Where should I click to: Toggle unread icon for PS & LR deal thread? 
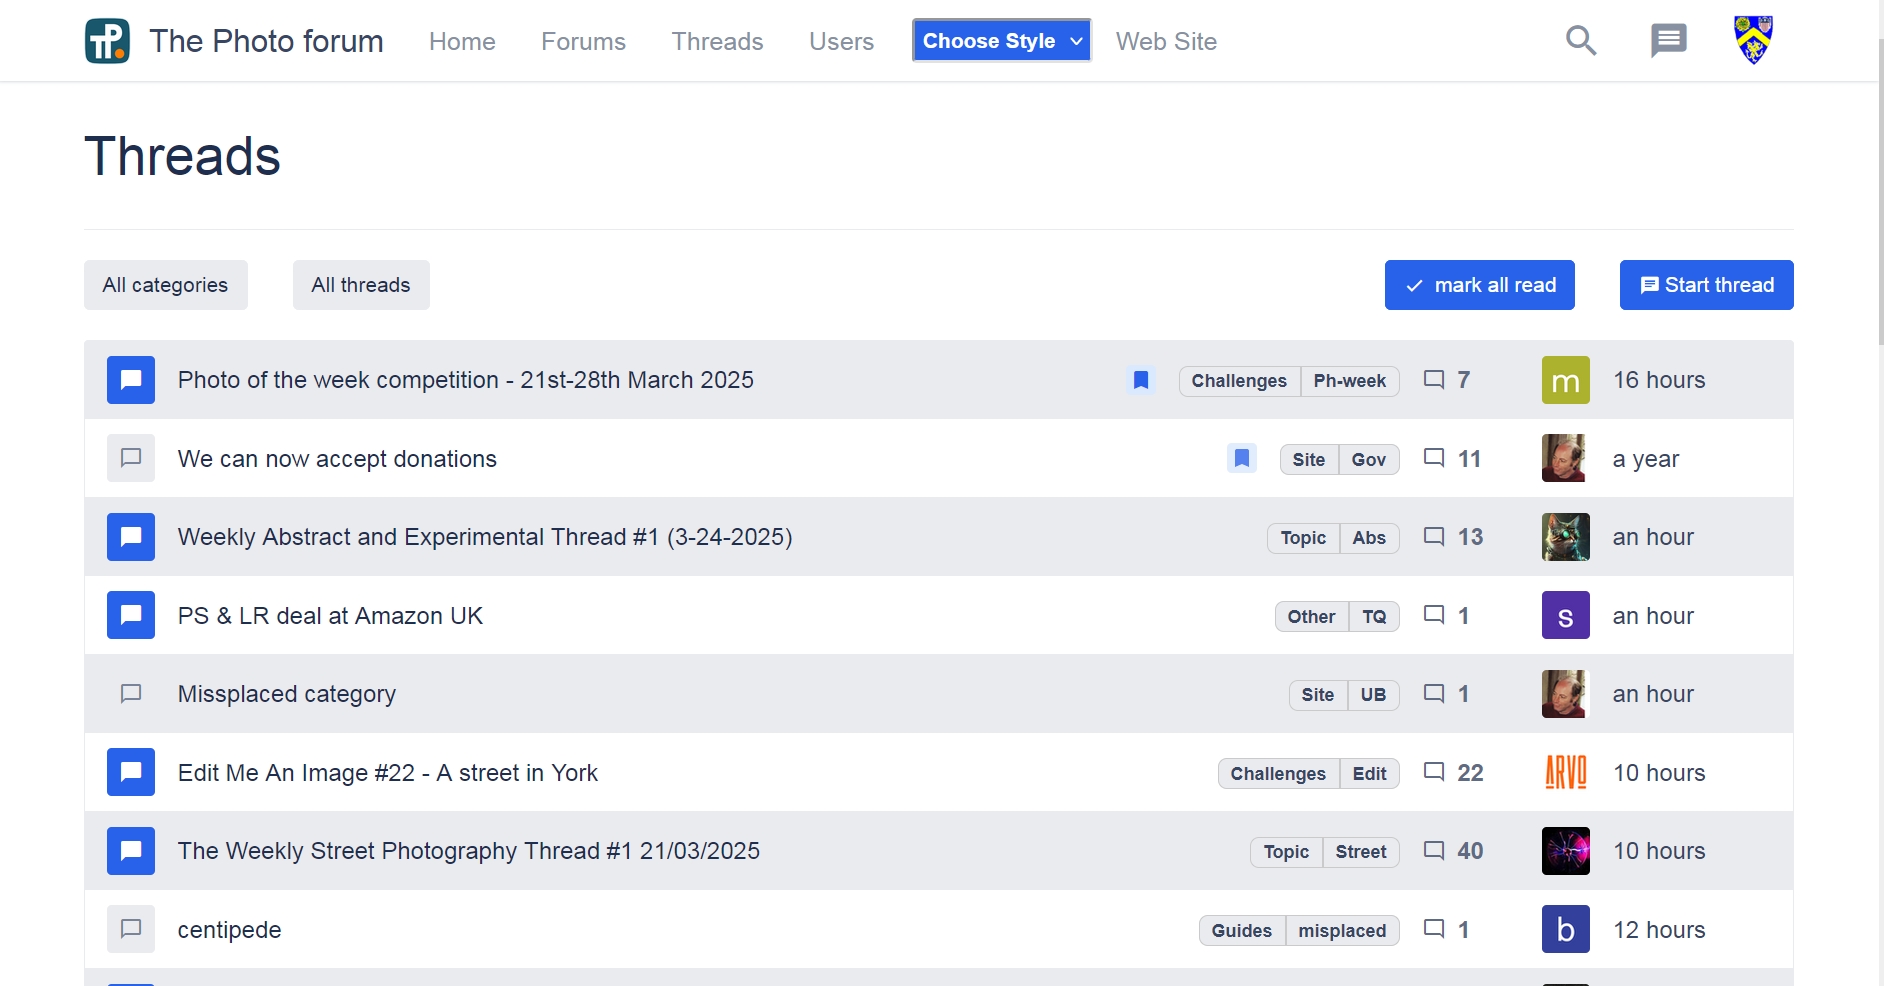click(131, 615)
